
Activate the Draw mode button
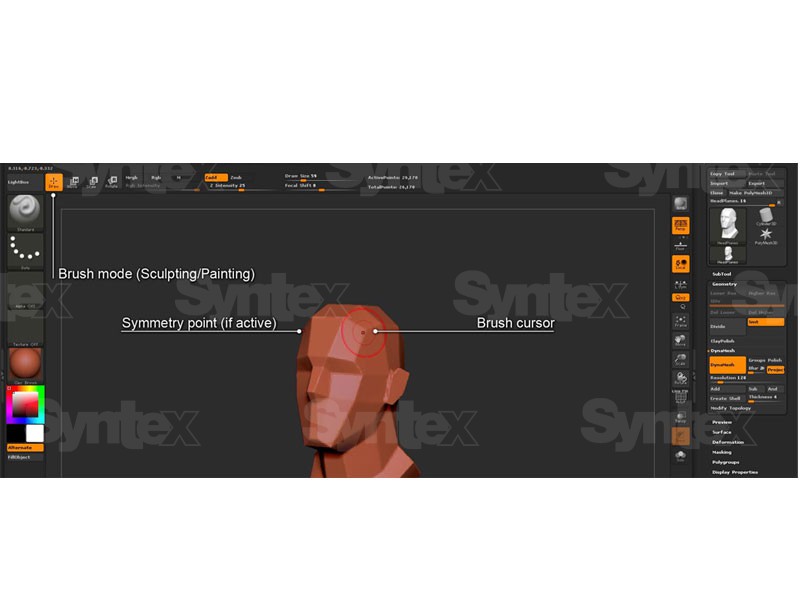(x=54, y=182)
